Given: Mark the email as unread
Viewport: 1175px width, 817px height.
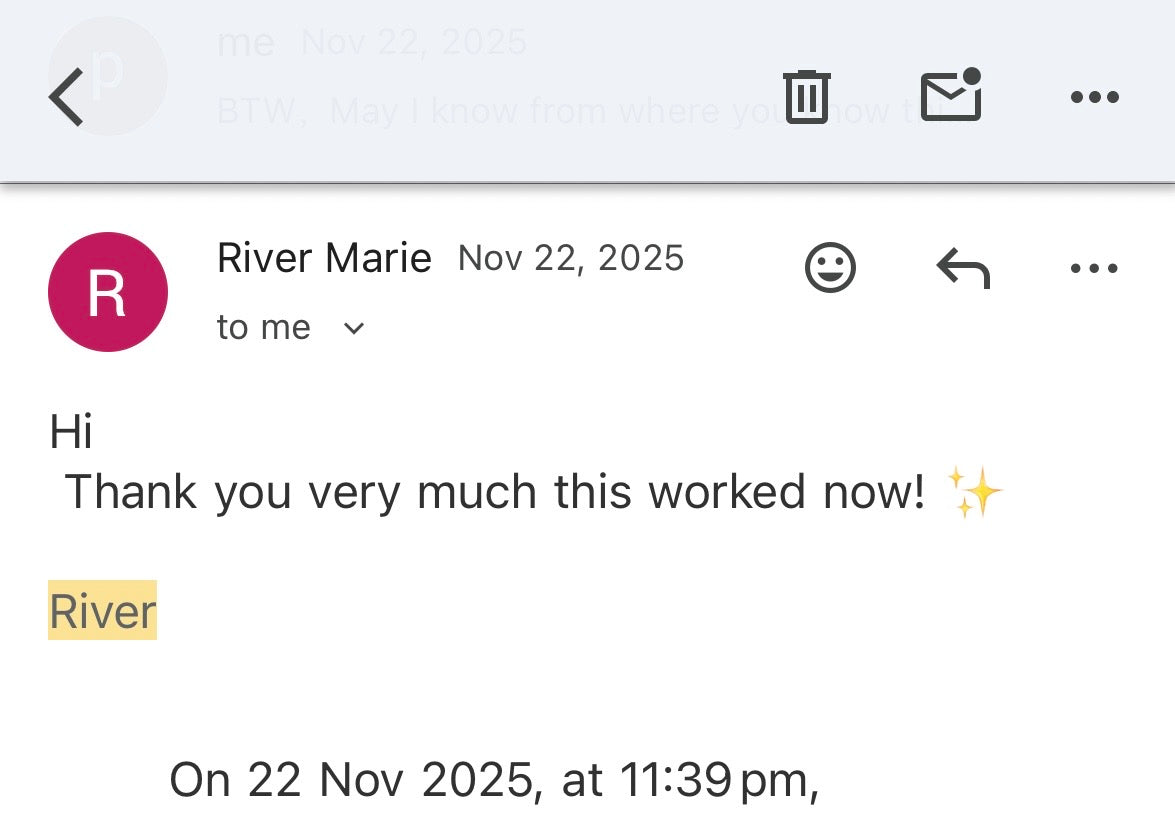Looking at the screenshot, I should pyautogui.click(x=950, y=96).
